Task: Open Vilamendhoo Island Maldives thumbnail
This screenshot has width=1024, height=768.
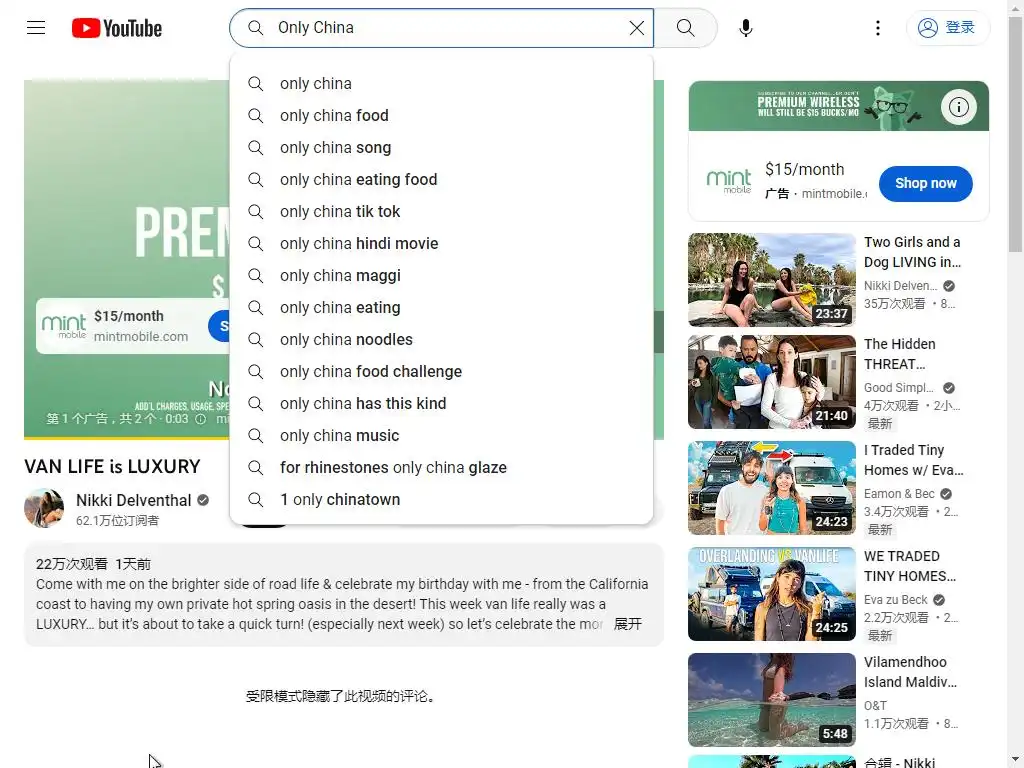Action: tap(771, 700)
